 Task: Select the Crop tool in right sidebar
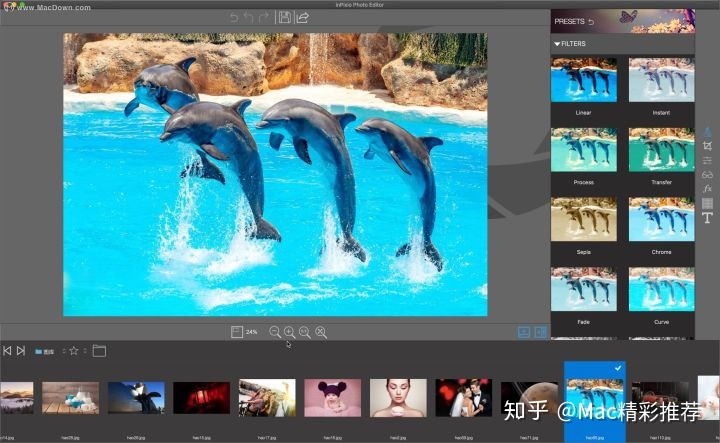707,146
